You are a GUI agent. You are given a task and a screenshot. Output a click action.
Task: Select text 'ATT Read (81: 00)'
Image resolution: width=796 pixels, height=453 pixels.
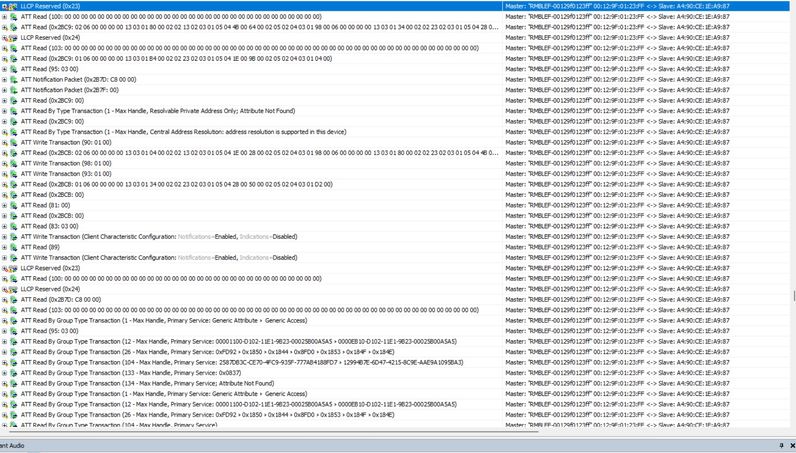(45, 205)
